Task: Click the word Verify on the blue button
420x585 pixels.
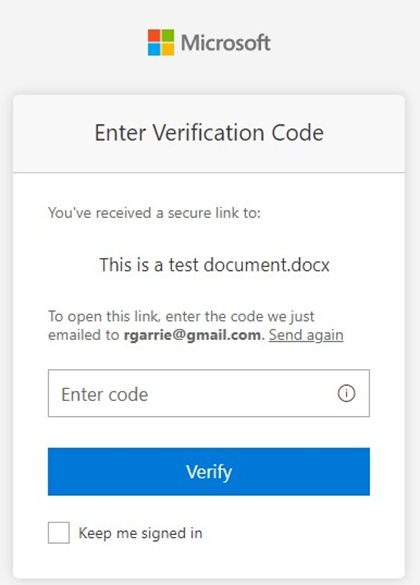Action: 209,472
